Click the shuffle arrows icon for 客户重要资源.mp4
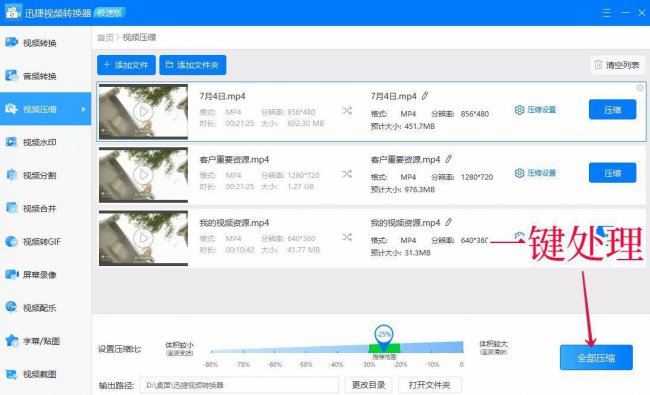650x395 pixels. pos(347,174)
